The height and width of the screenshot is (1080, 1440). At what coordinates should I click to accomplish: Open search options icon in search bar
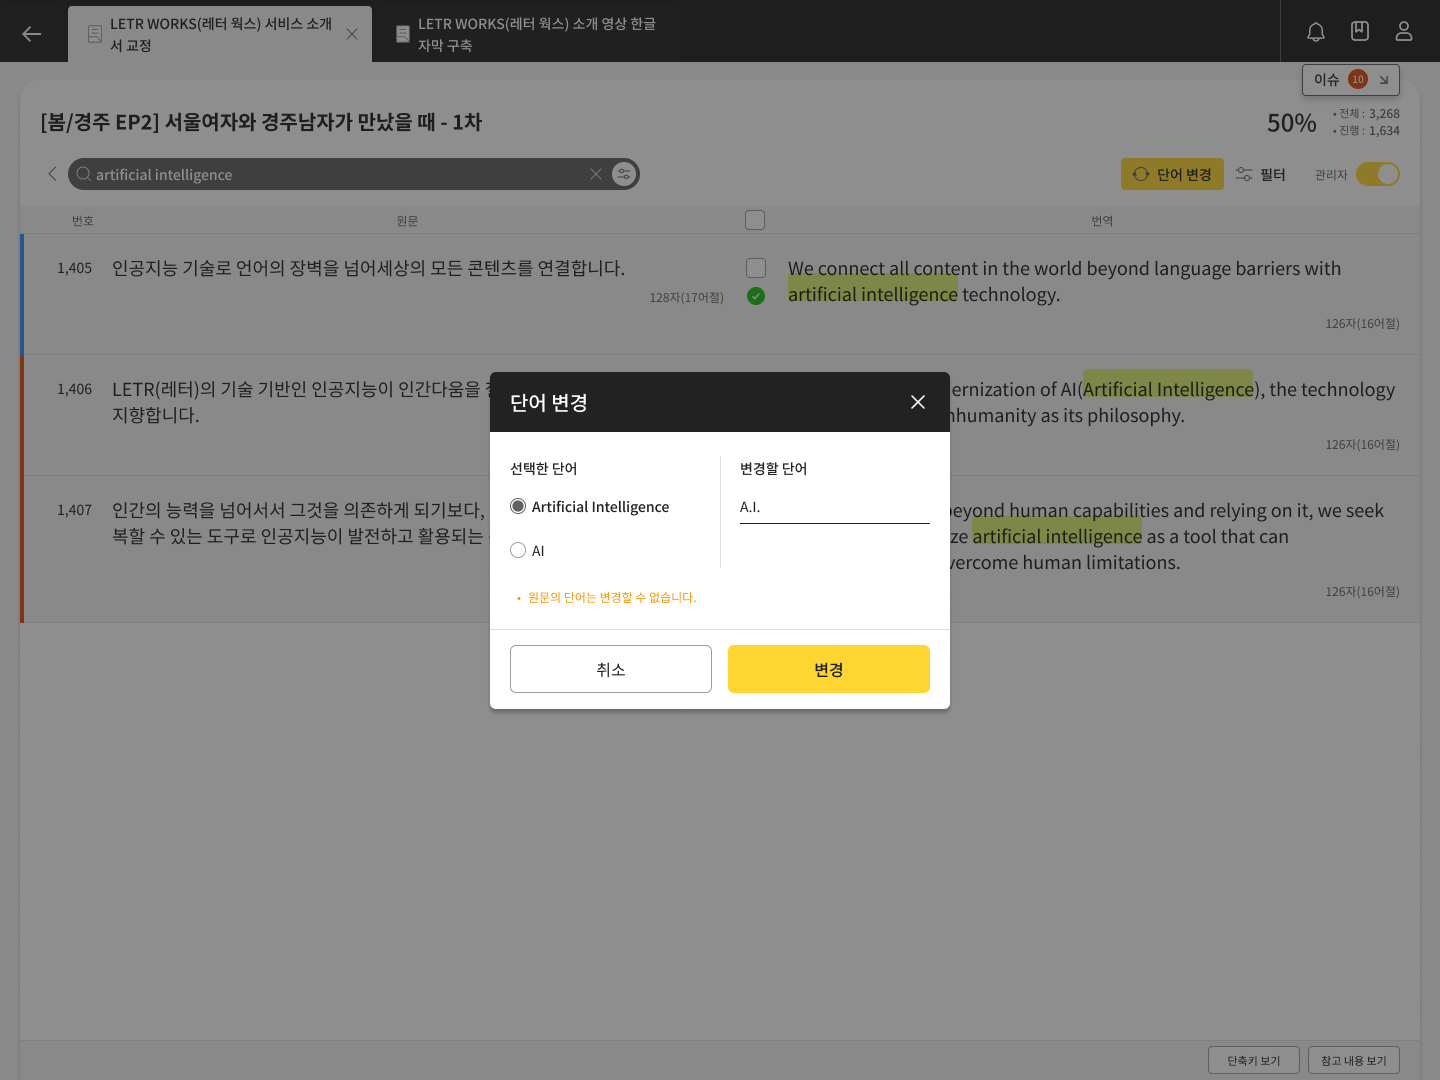tap(624, 174)
